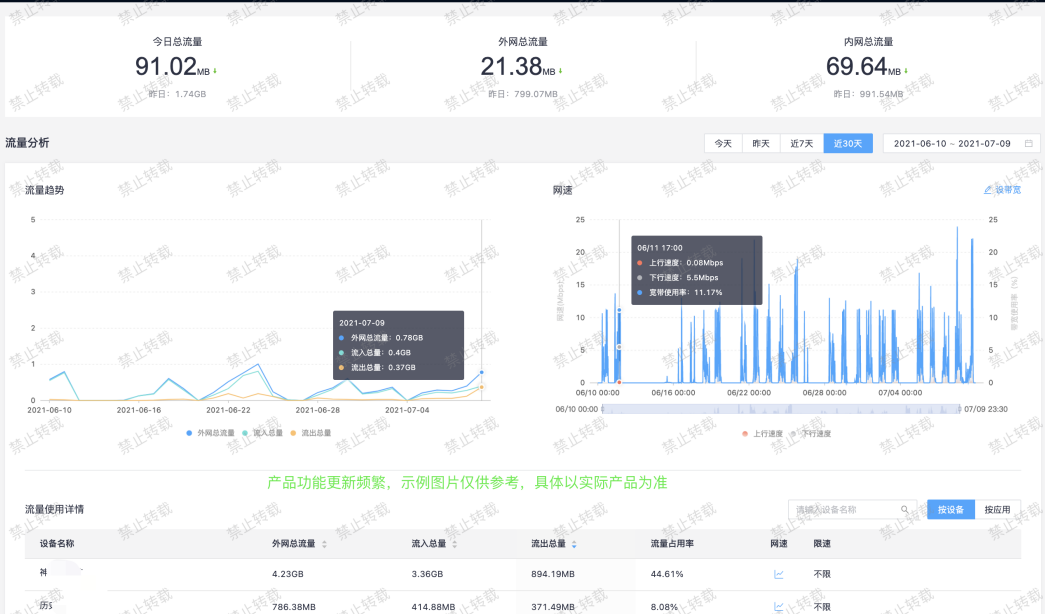Open date range 2021-06-10 ~ 2021-07-09 picker
1045x614 pixels.
(961, 143)
